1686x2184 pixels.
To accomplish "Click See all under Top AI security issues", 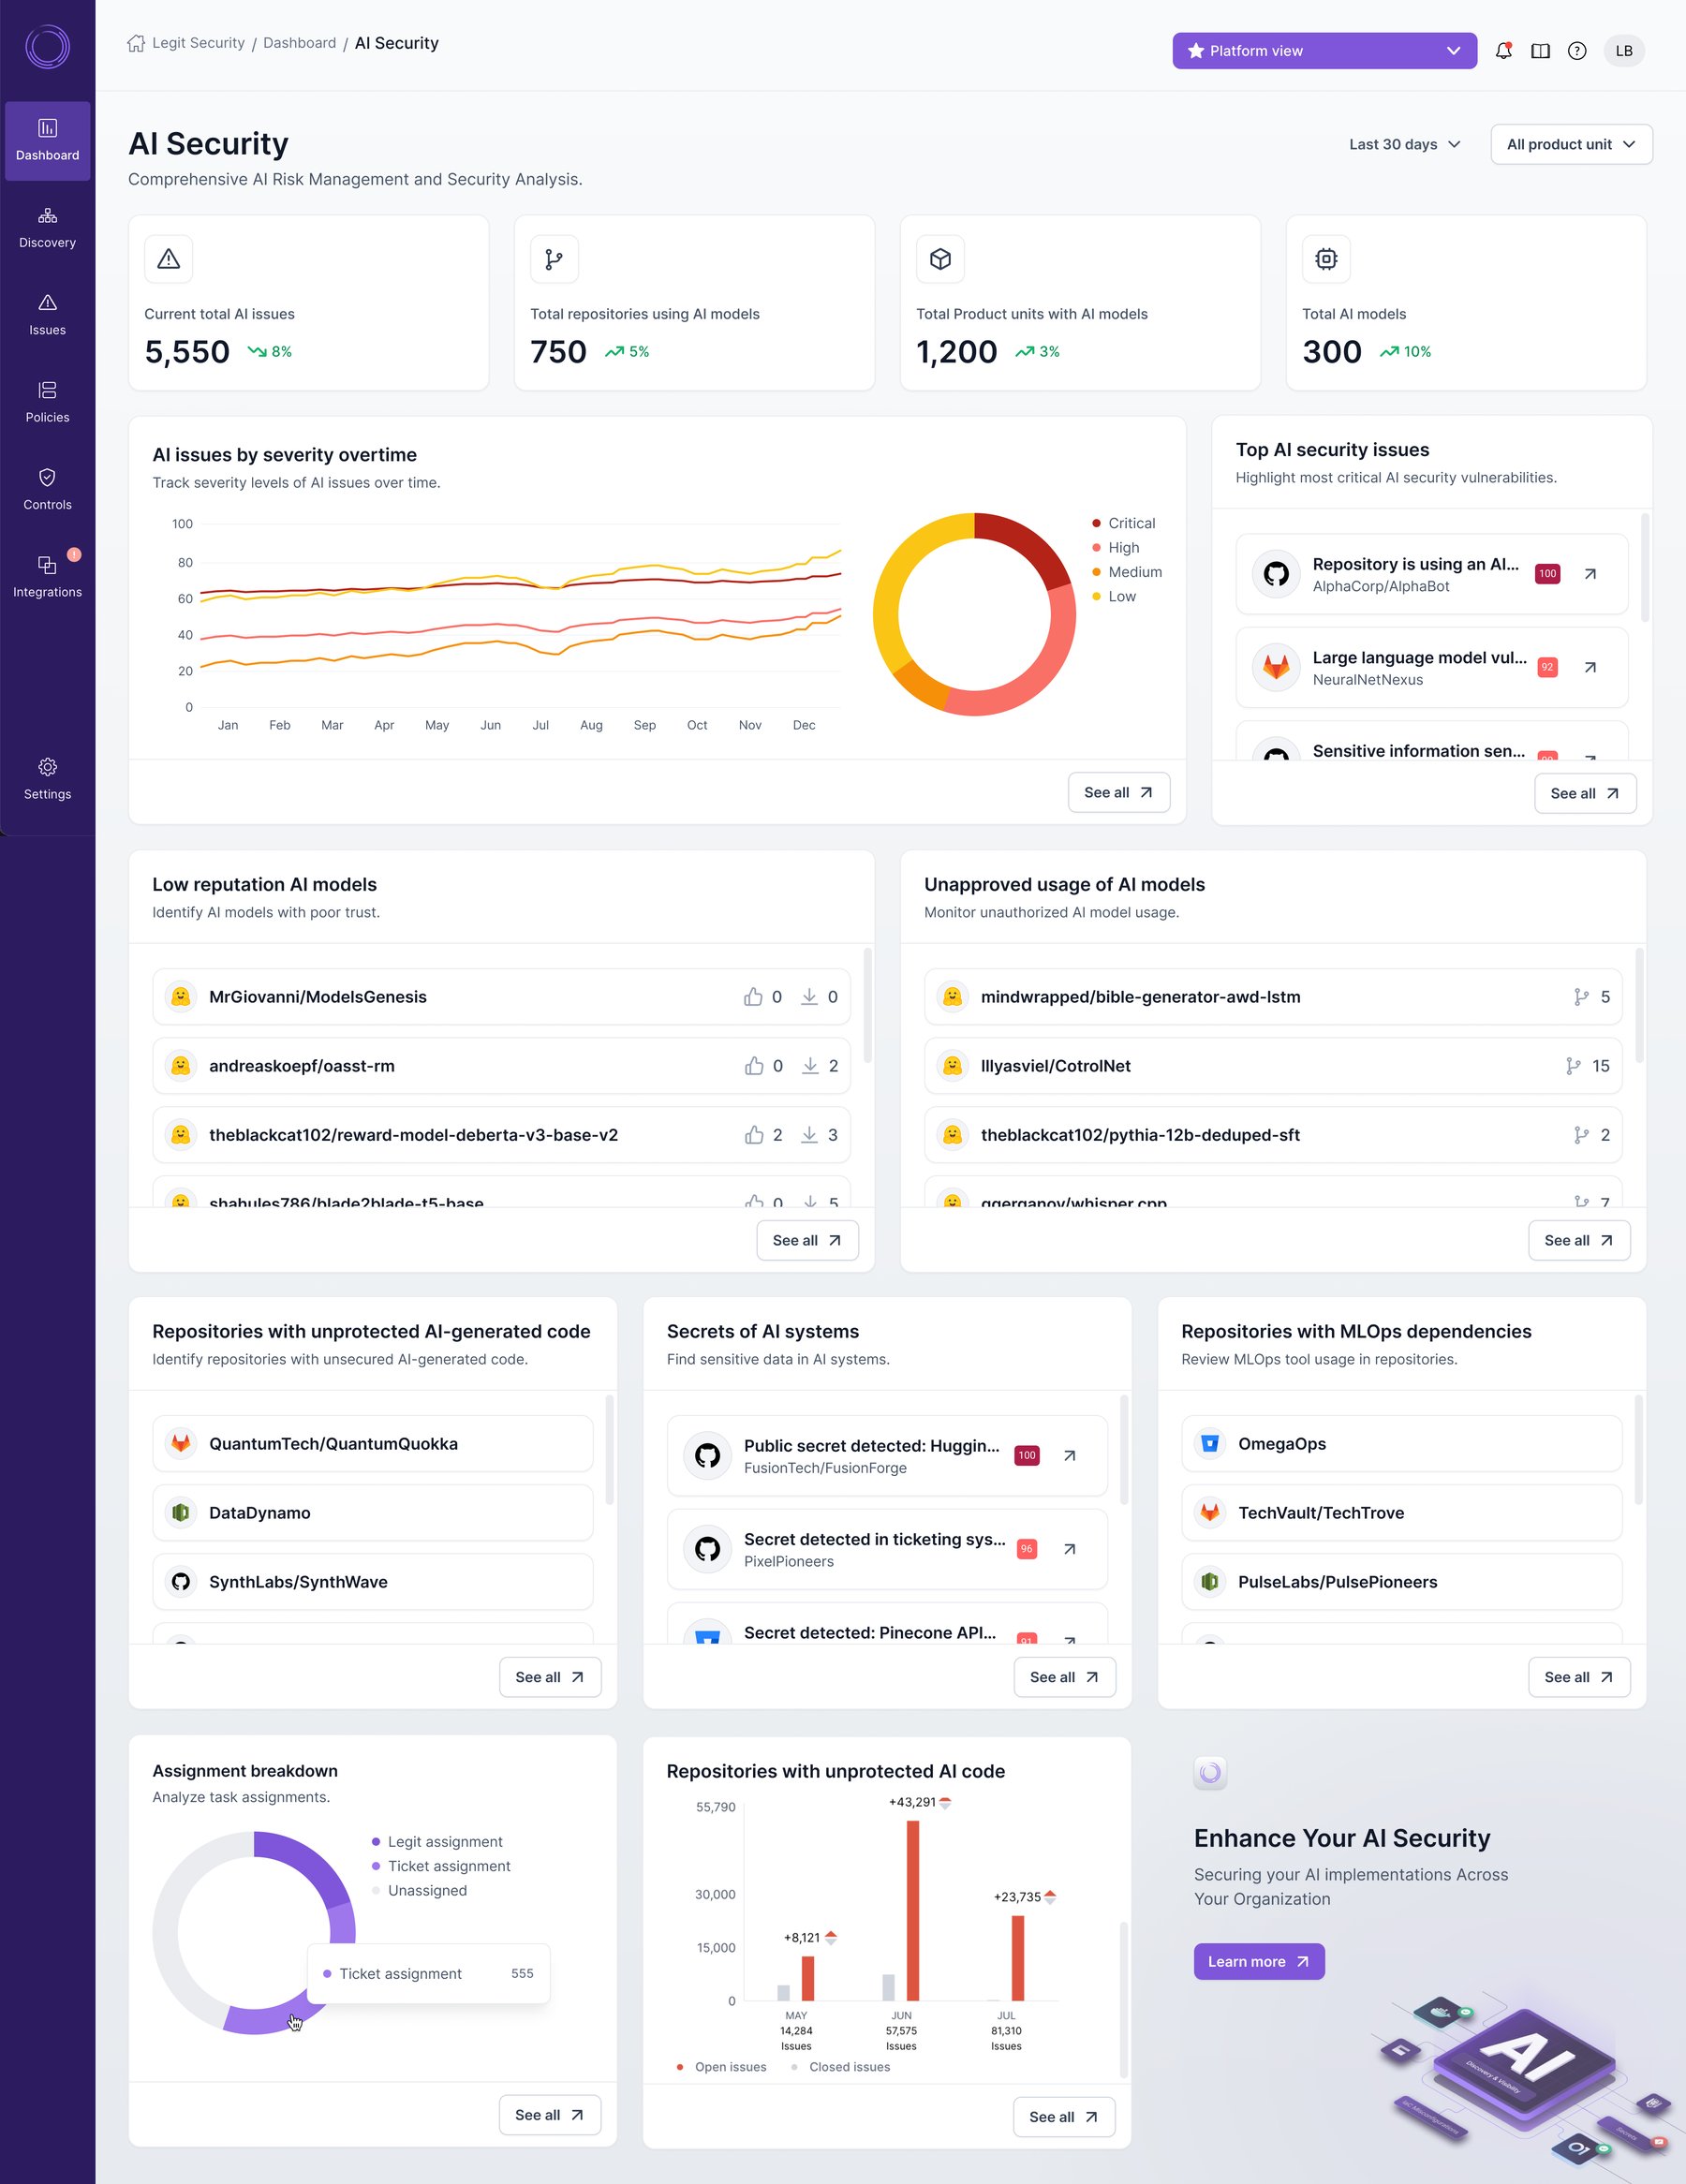I will pyautogui.click(x=1584, y=793).
